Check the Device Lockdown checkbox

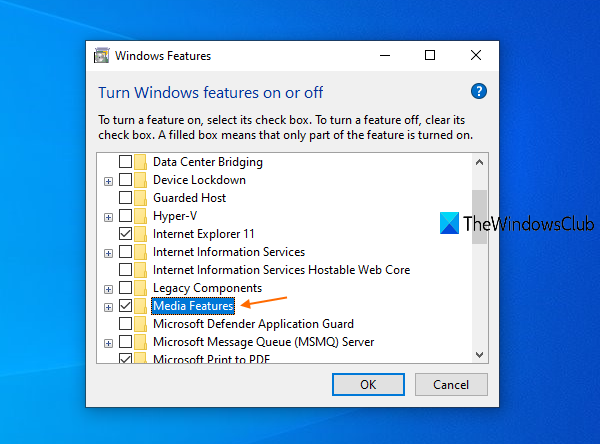click(126, 180)
